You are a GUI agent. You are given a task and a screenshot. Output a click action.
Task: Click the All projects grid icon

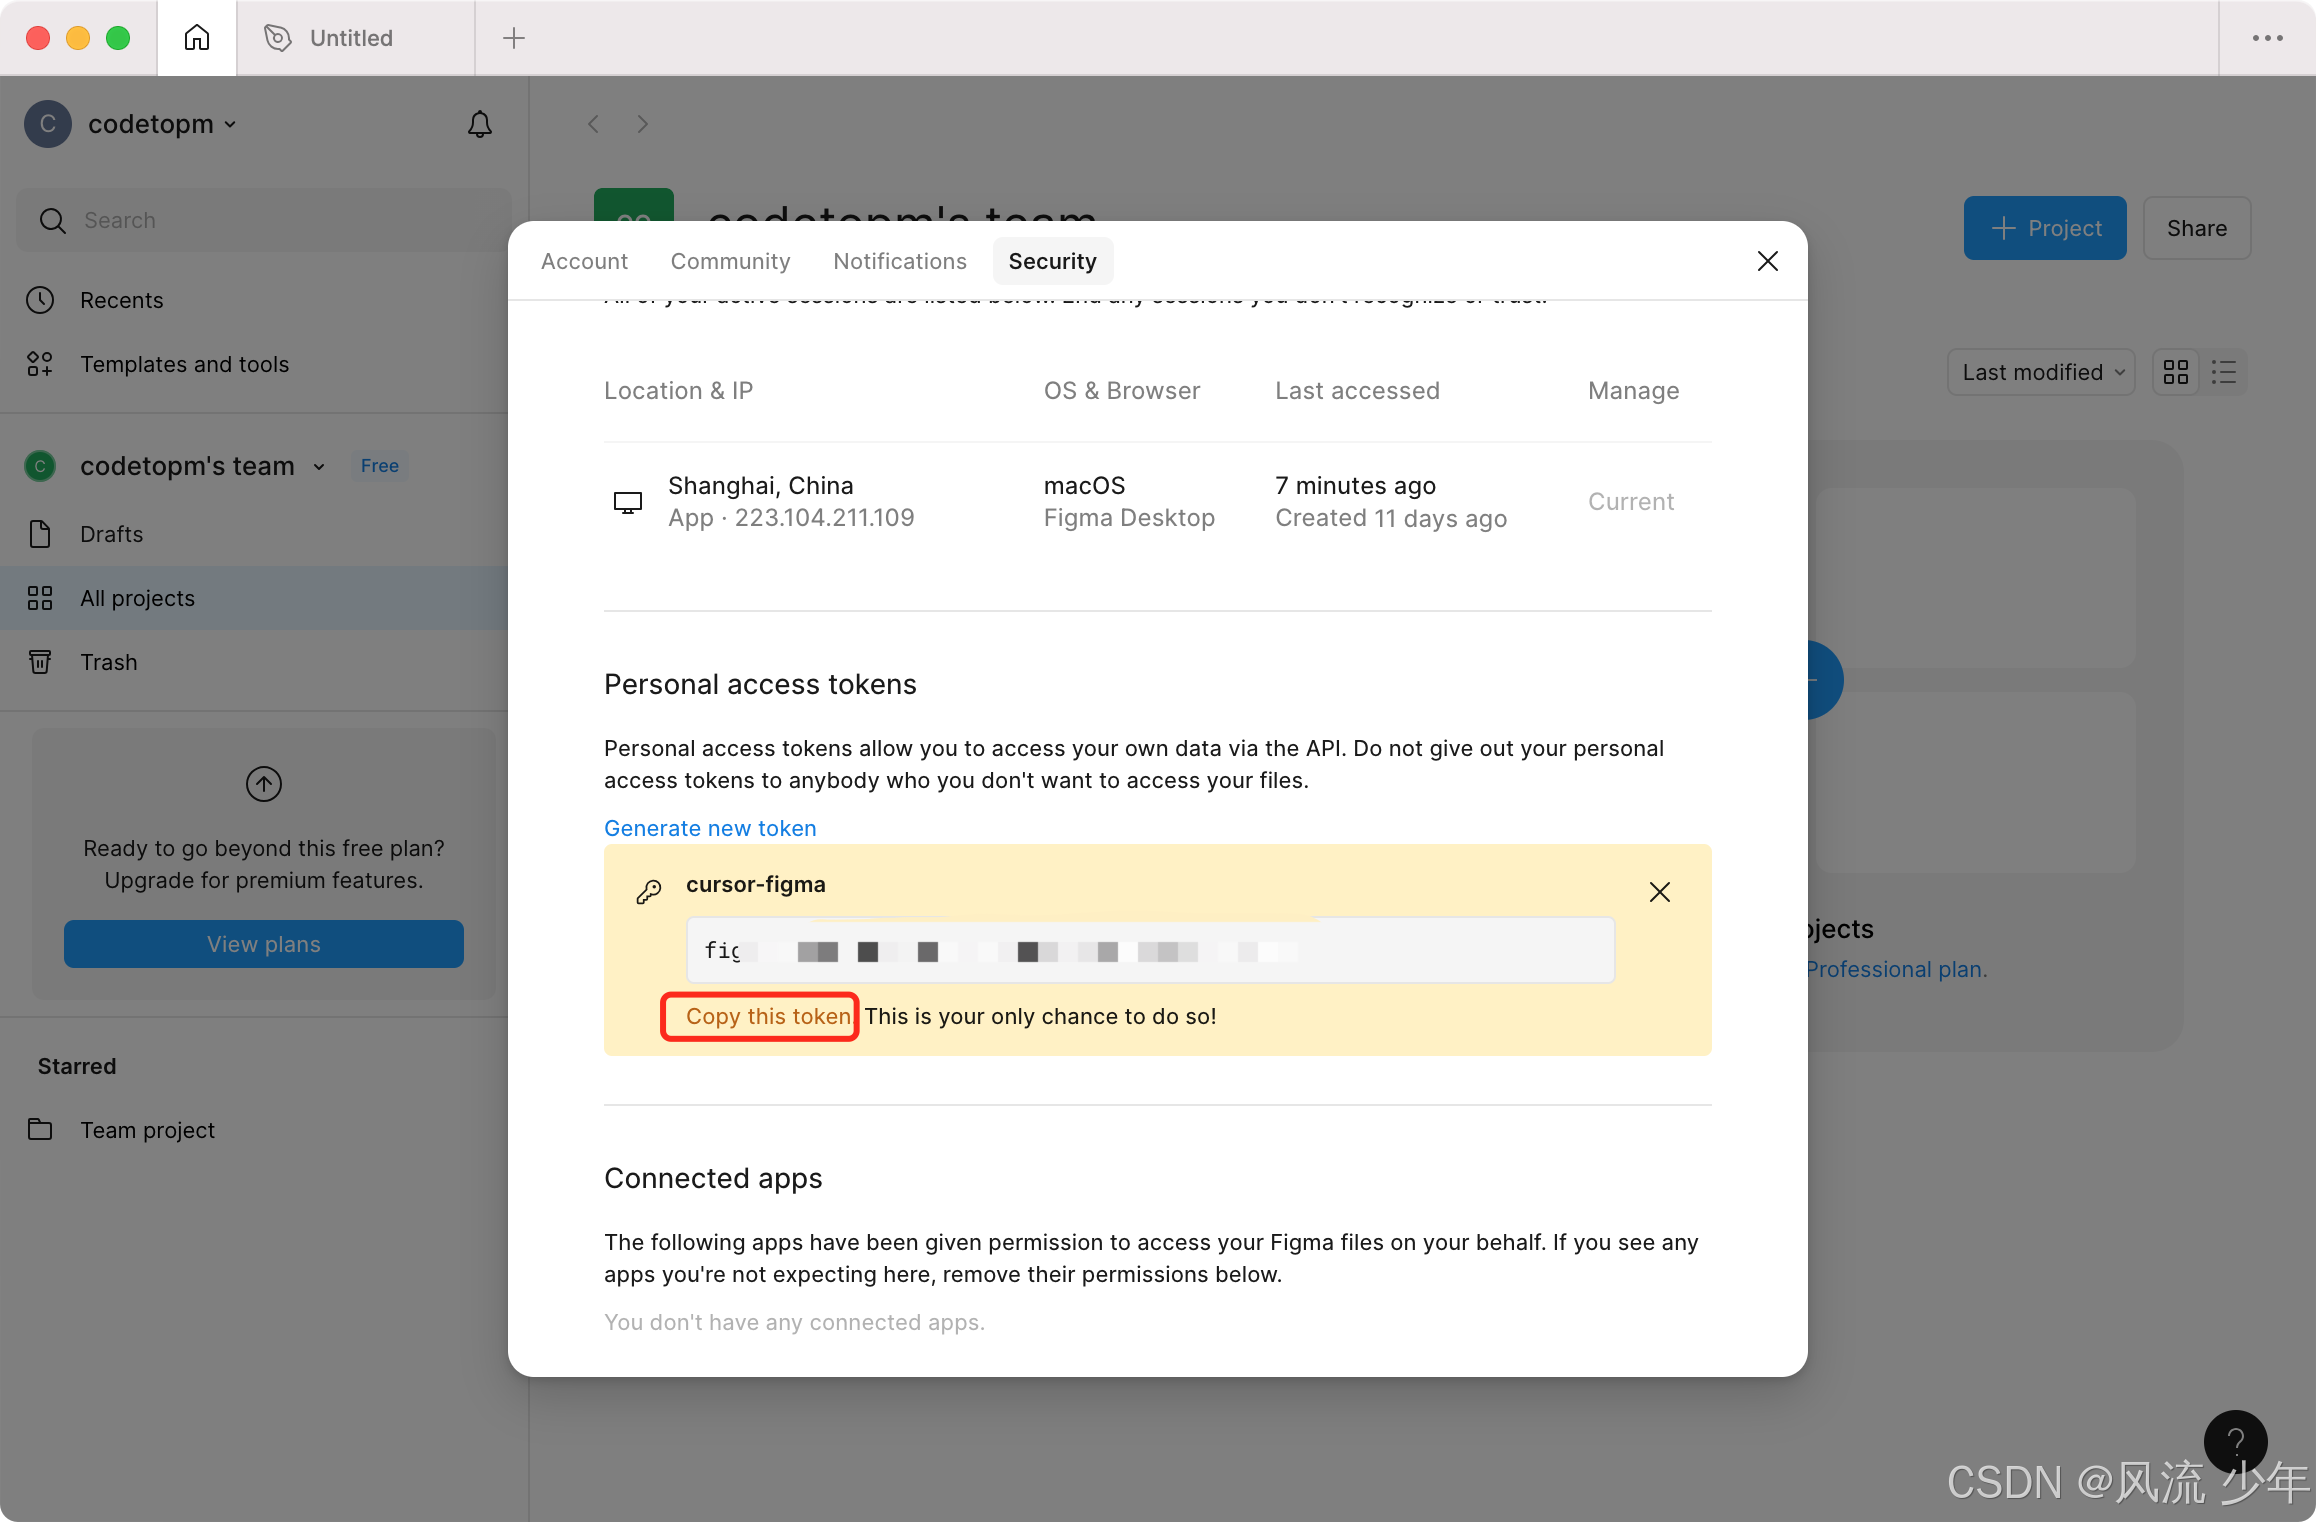[x=40, y=598]
